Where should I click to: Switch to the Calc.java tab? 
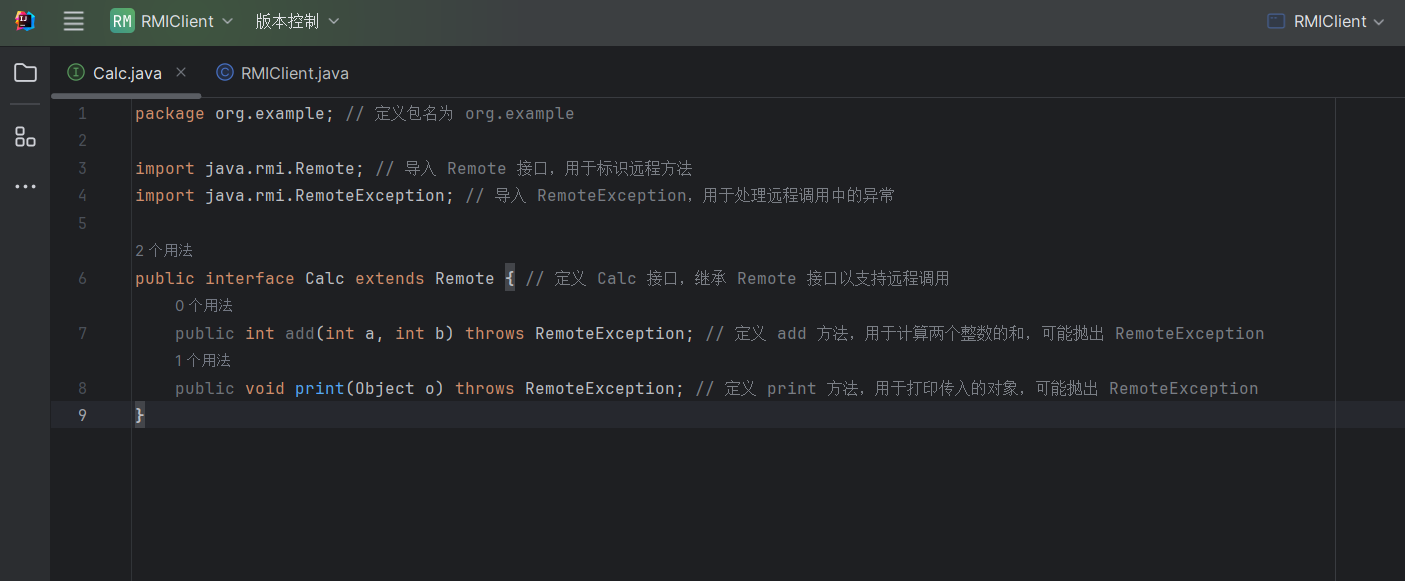127,73
